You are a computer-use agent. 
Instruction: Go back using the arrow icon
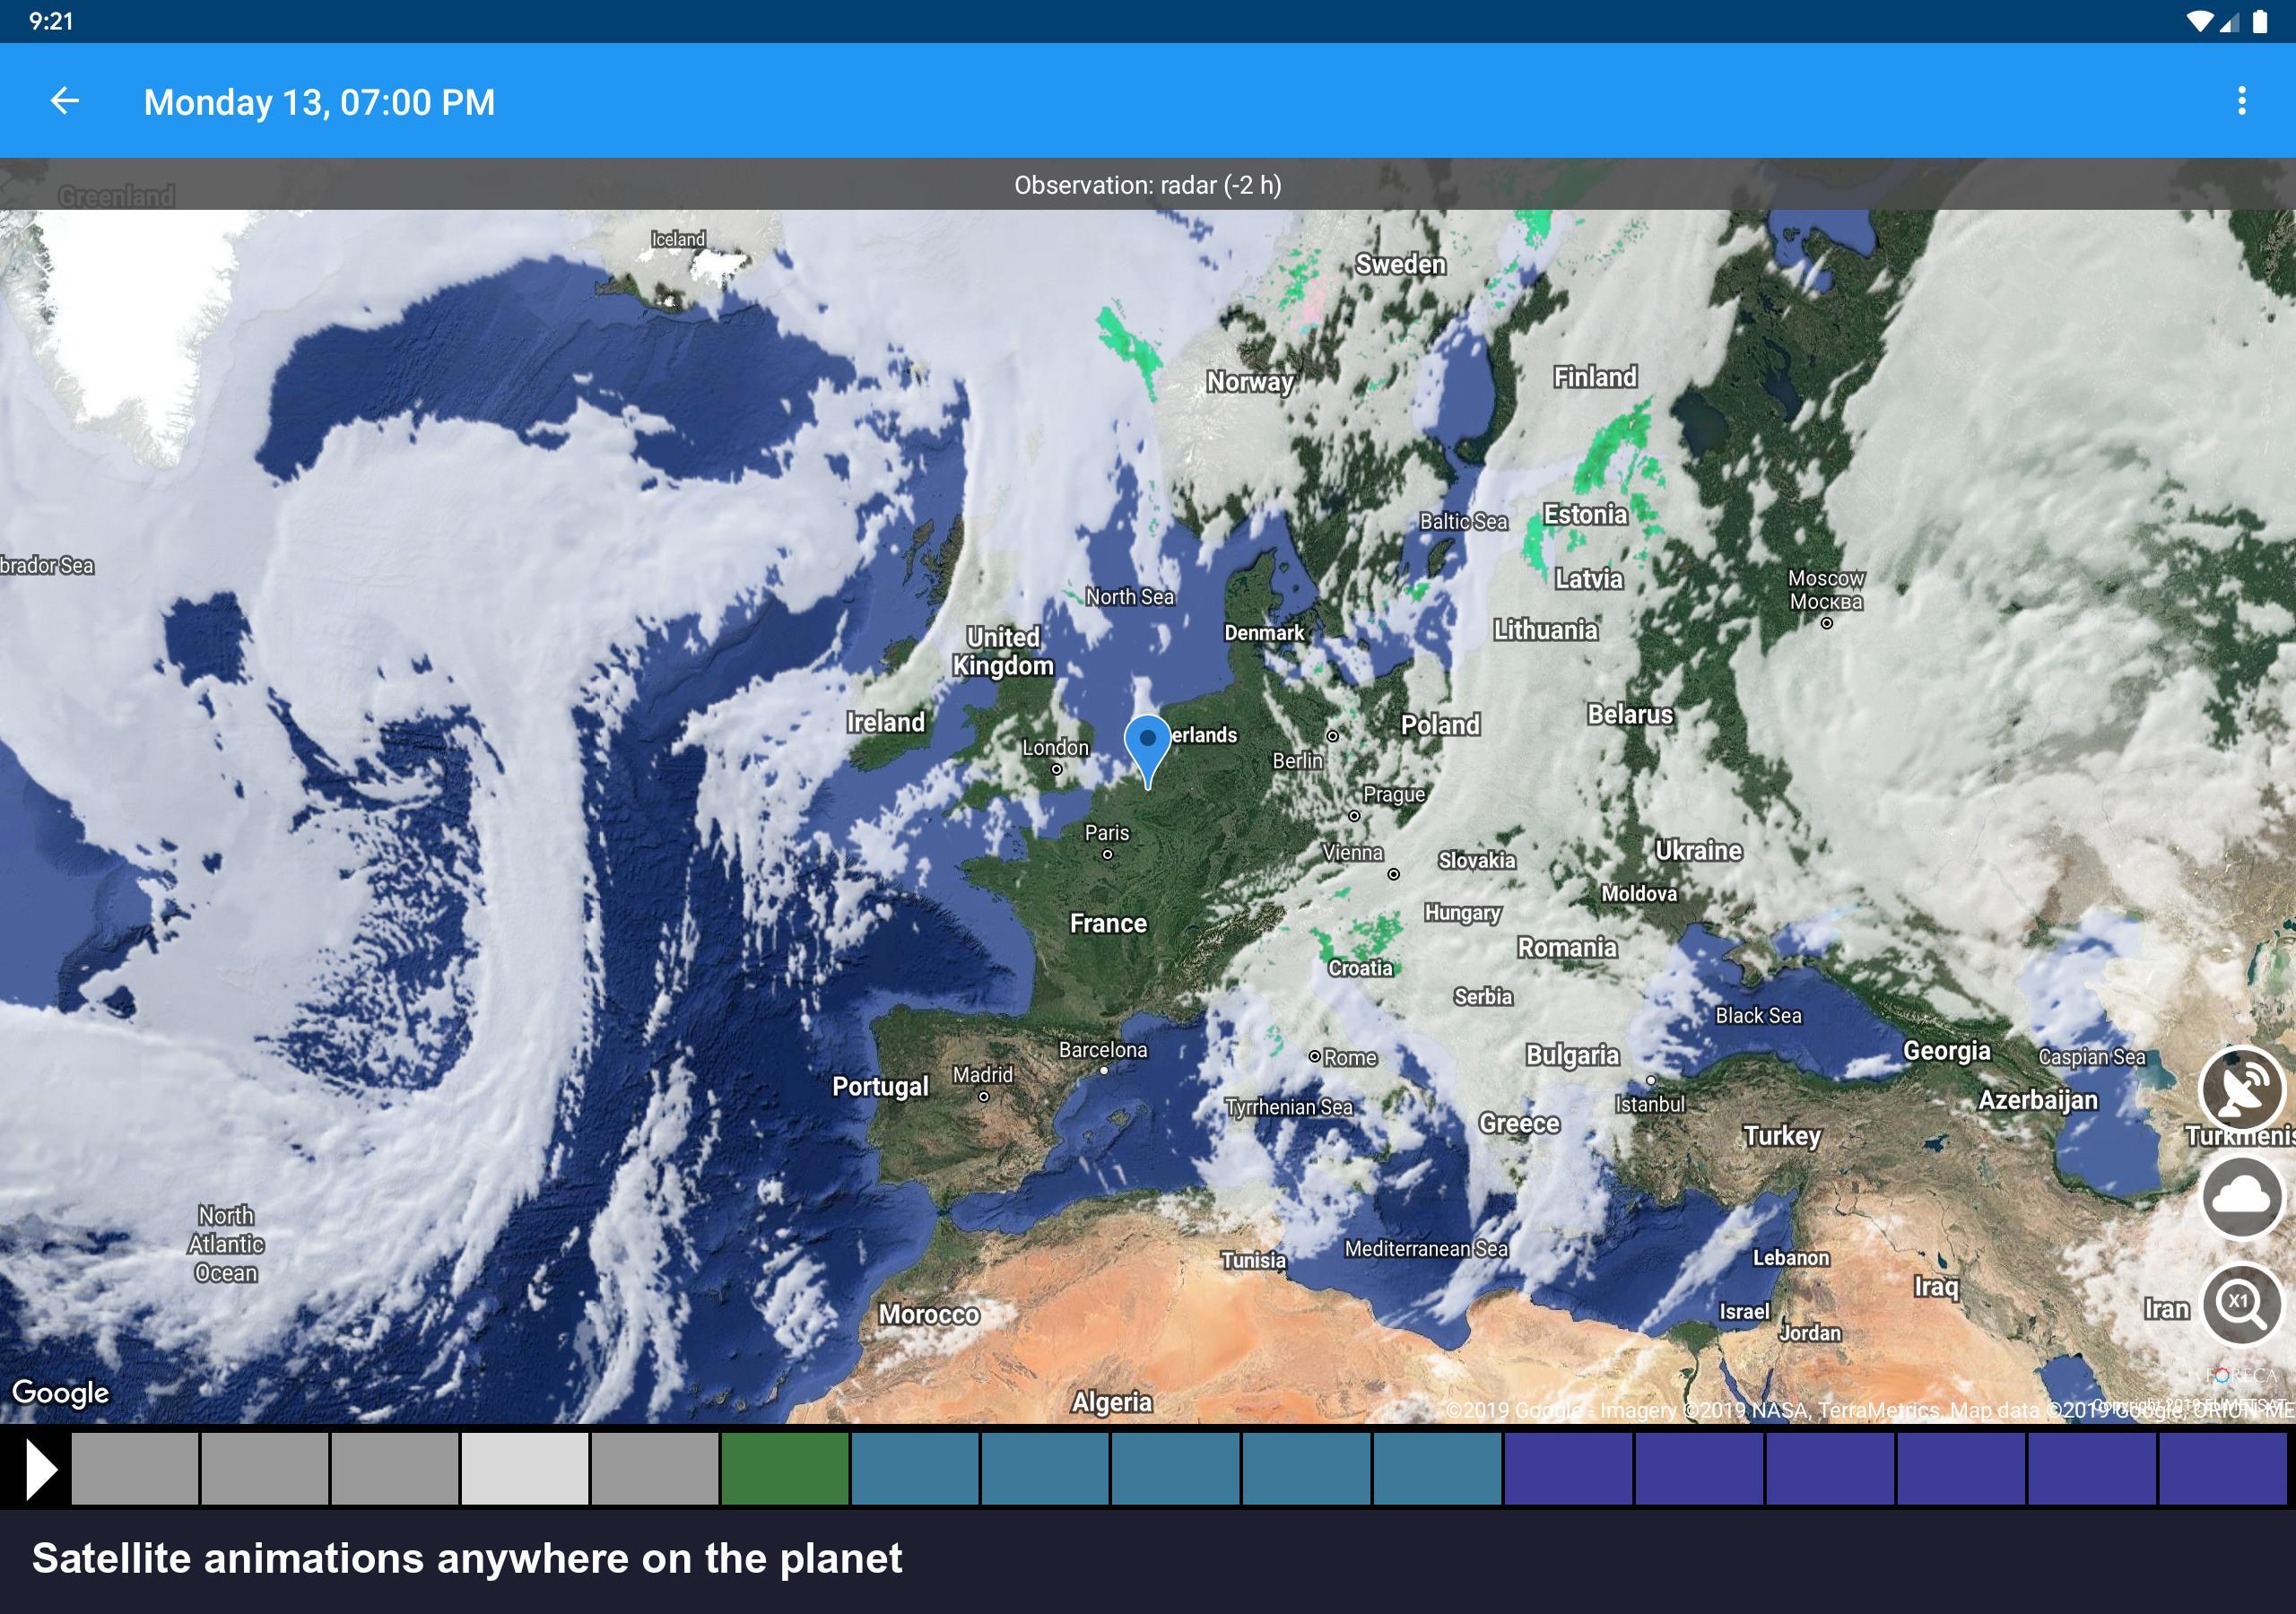coord(65,101)
